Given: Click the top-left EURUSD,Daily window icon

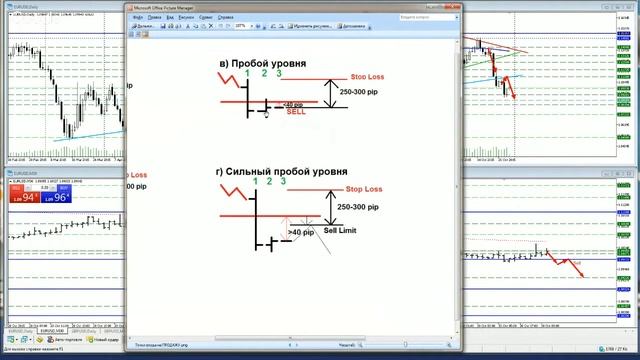Looking at the screenshot, I should pyautogui.click(x=10, y=7).
